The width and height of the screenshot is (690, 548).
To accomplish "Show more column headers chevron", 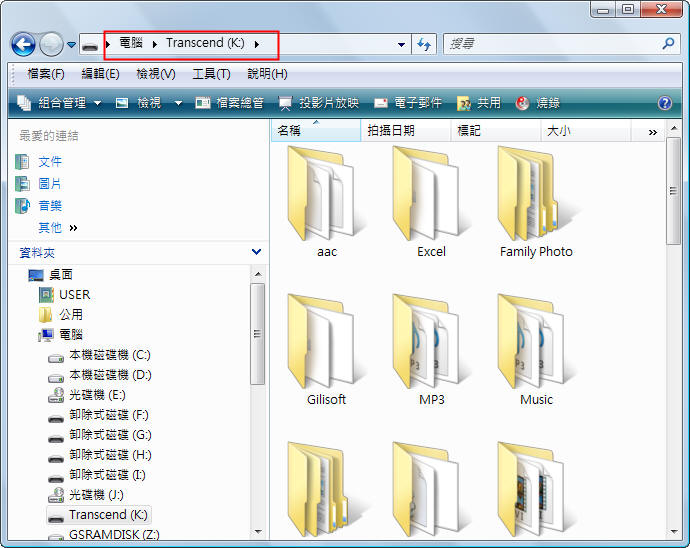I will pyautogui.click(x=653, y=131).
